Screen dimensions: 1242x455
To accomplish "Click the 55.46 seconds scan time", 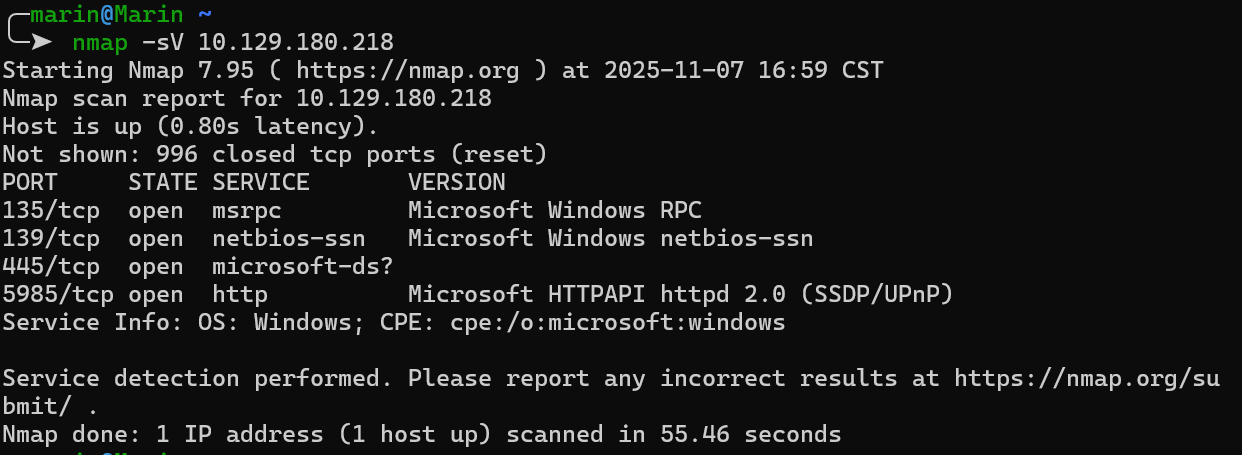I will point(750,435).
